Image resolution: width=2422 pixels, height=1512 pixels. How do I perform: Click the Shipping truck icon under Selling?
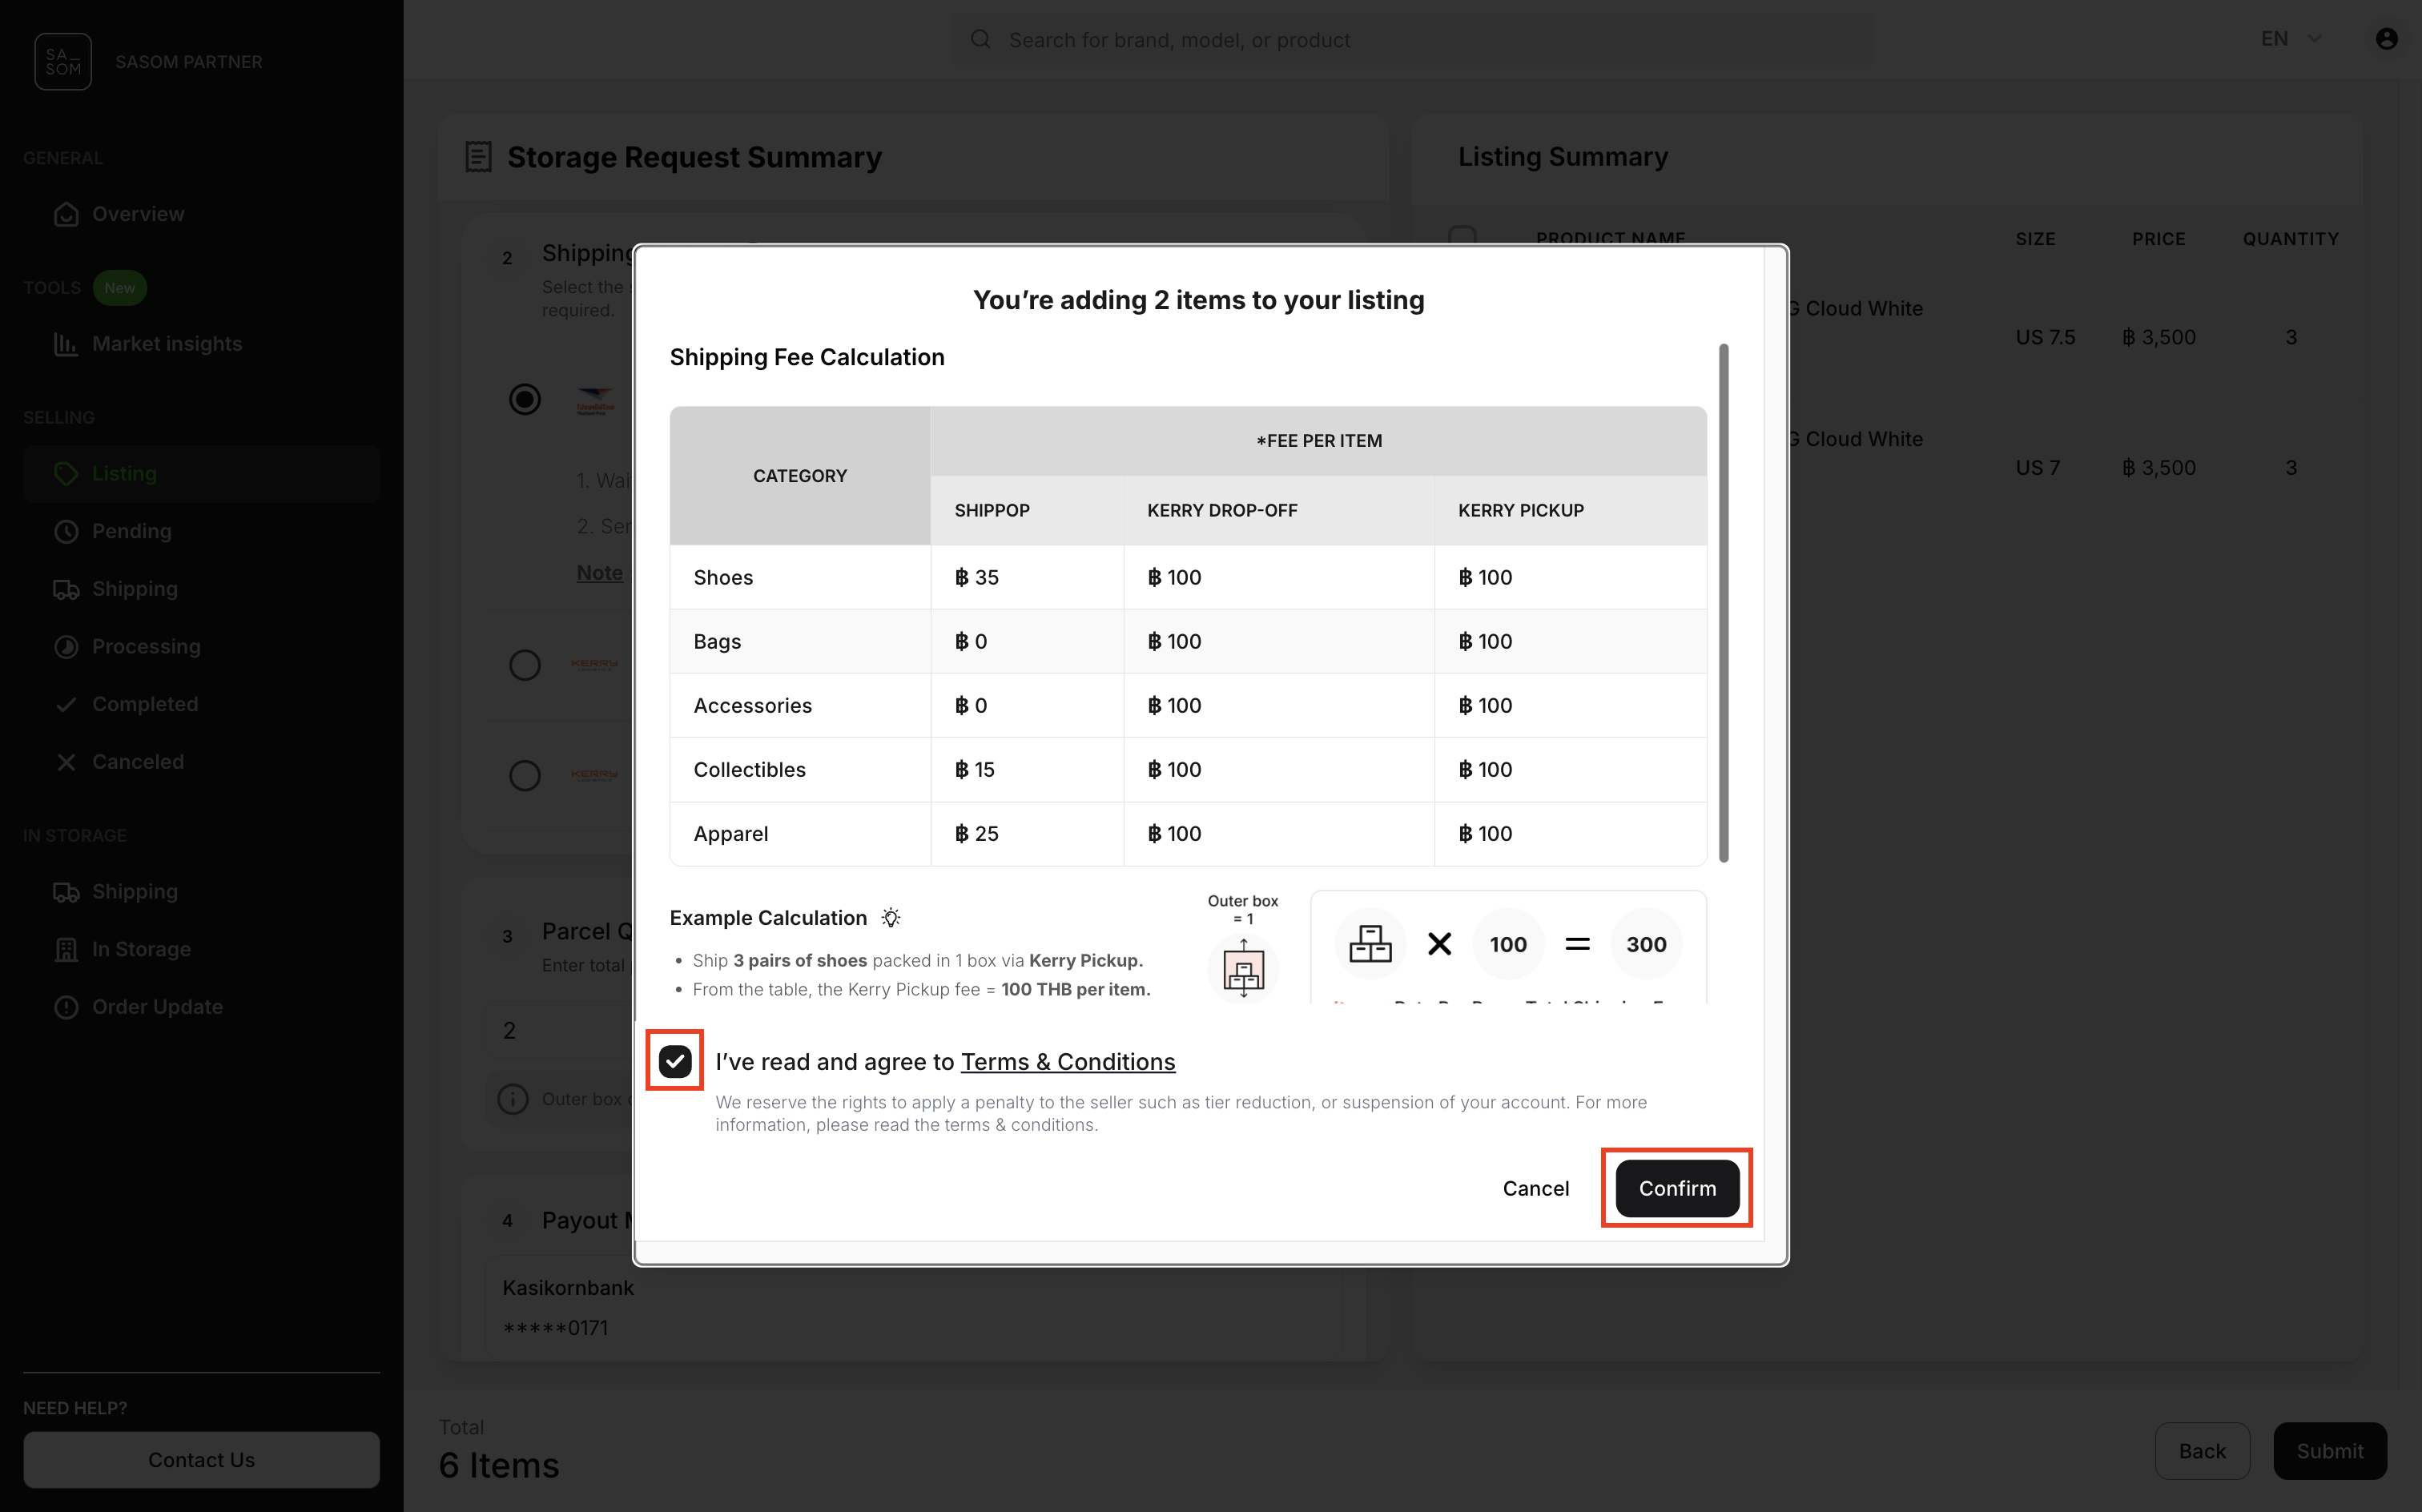point(65,589)
